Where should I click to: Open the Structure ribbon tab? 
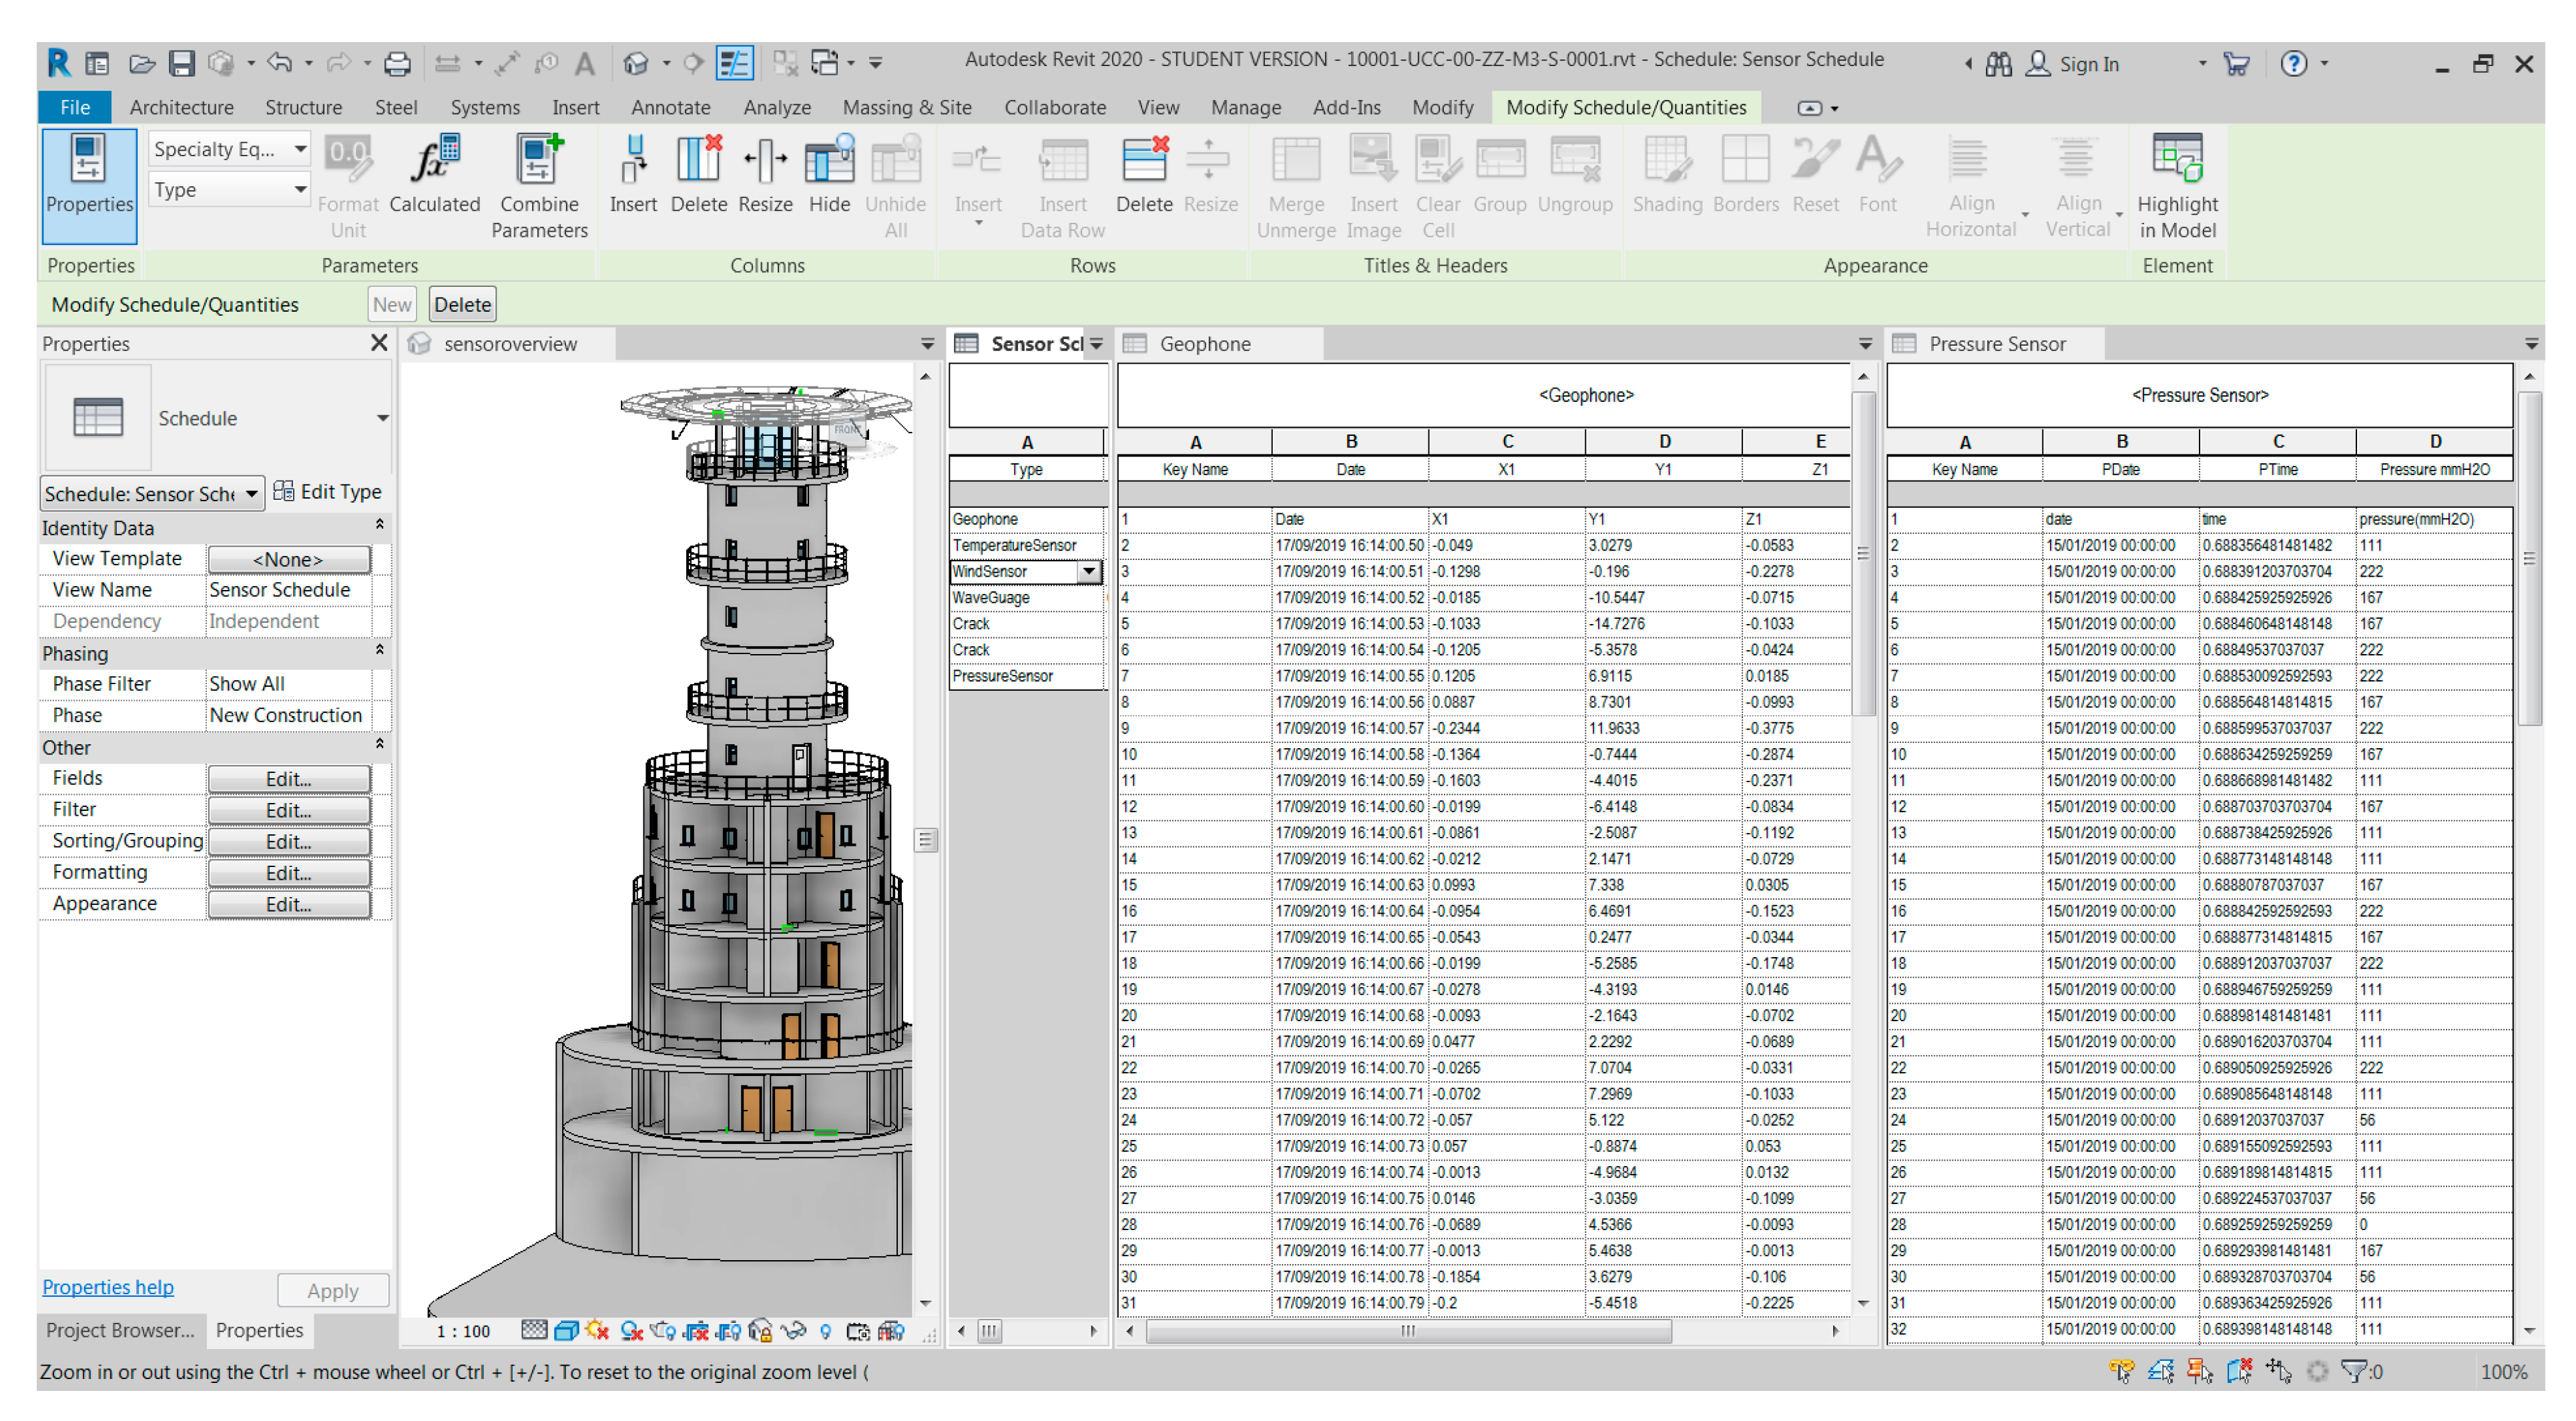tap(303, 107)
